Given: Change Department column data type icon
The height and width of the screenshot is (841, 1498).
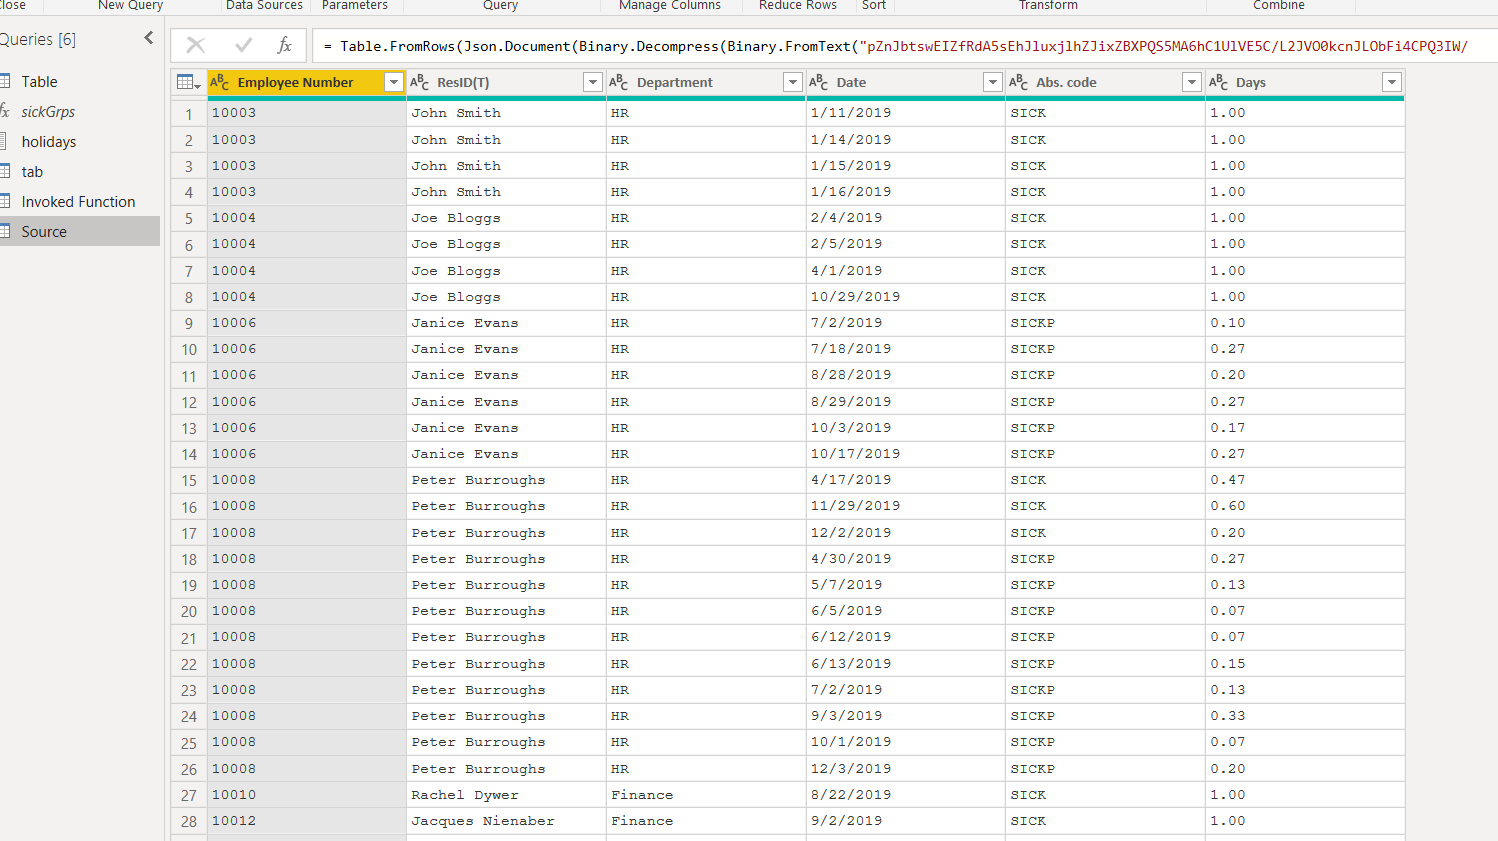Looking at the screenshot, I should (x=619, y=82).
